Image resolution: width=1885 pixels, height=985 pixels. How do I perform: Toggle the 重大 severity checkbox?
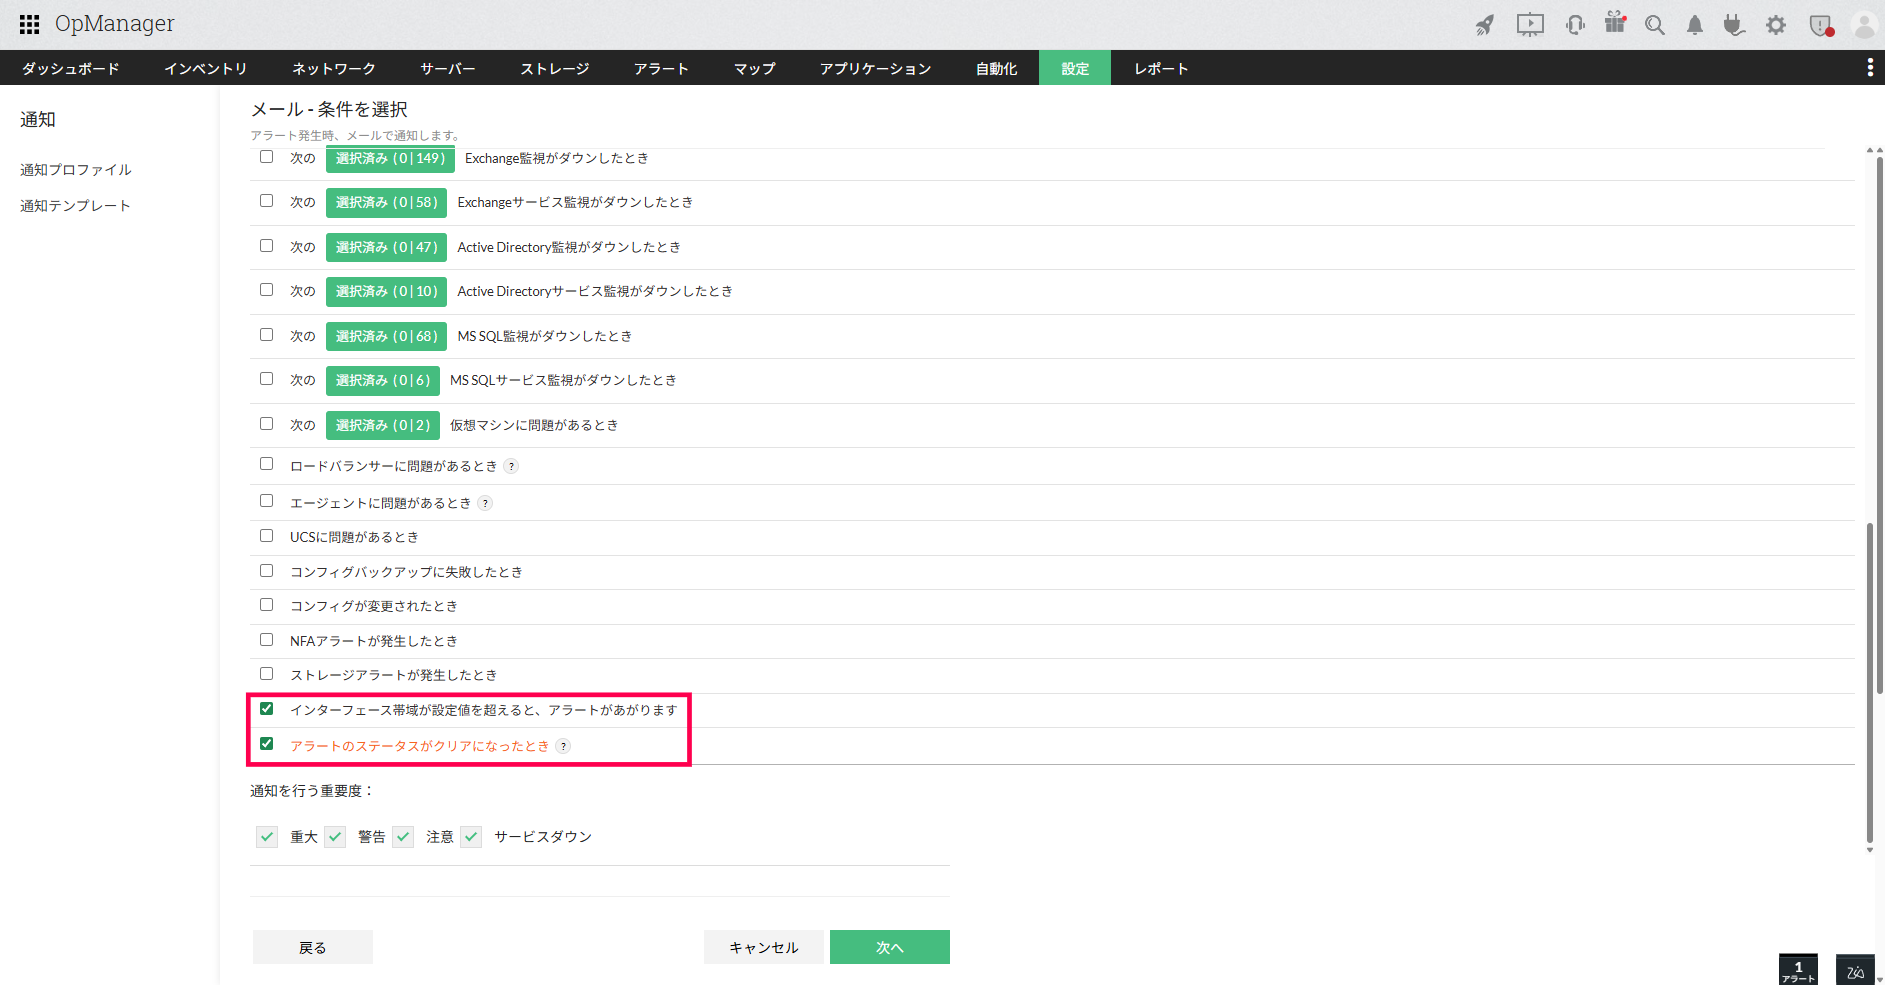[x=267, y=837]
